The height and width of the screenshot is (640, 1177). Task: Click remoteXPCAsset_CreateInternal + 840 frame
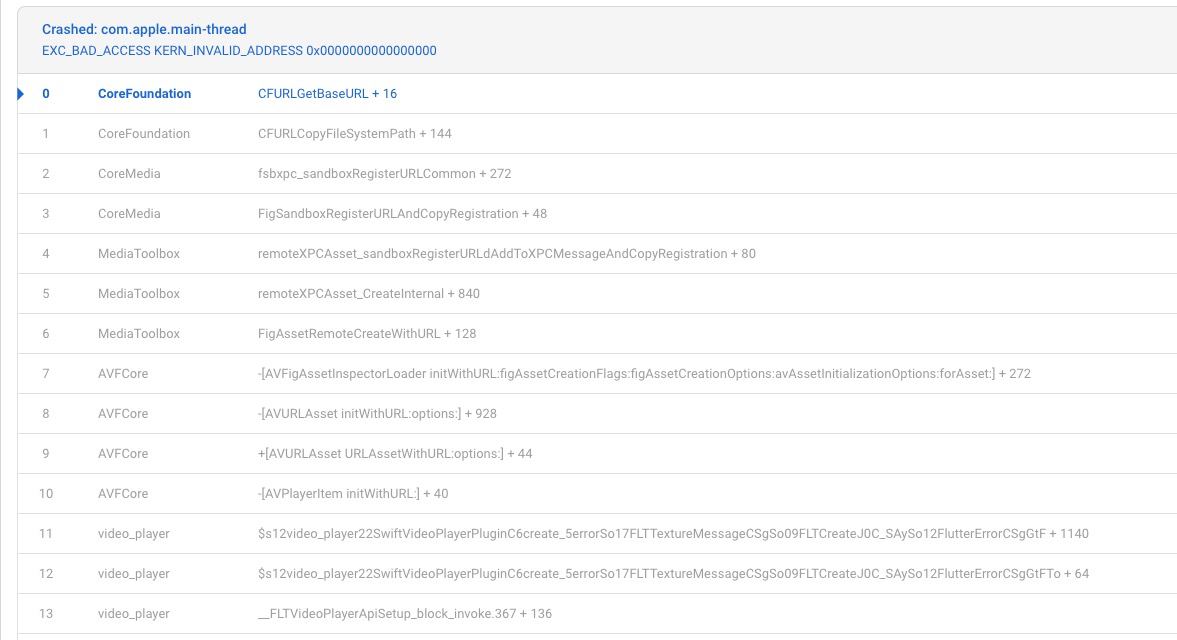(368, 294)
